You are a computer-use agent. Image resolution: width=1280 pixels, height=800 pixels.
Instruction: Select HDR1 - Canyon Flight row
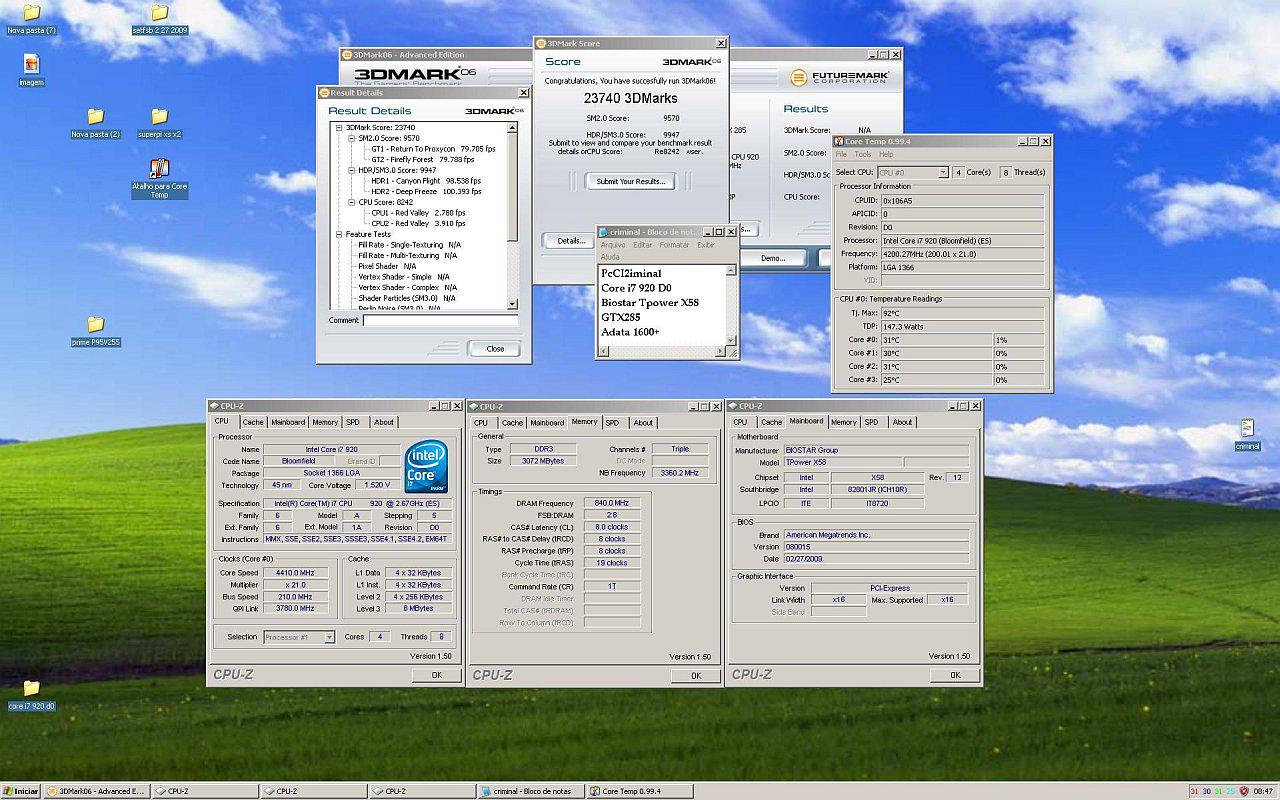click(426, 181)
